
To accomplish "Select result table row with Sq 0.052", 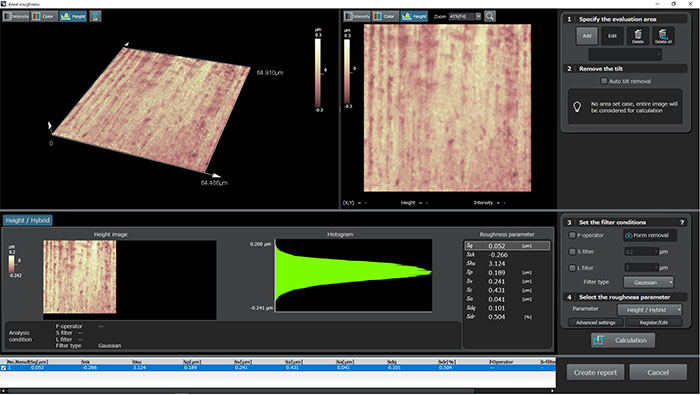I will (278, 368).
